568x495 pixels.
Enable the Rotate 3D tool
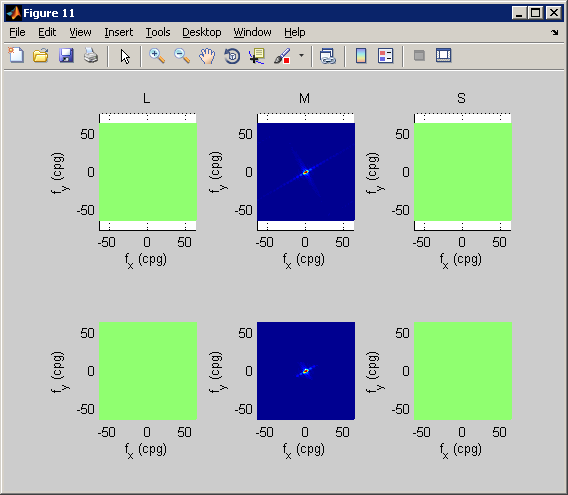(232, 56)
